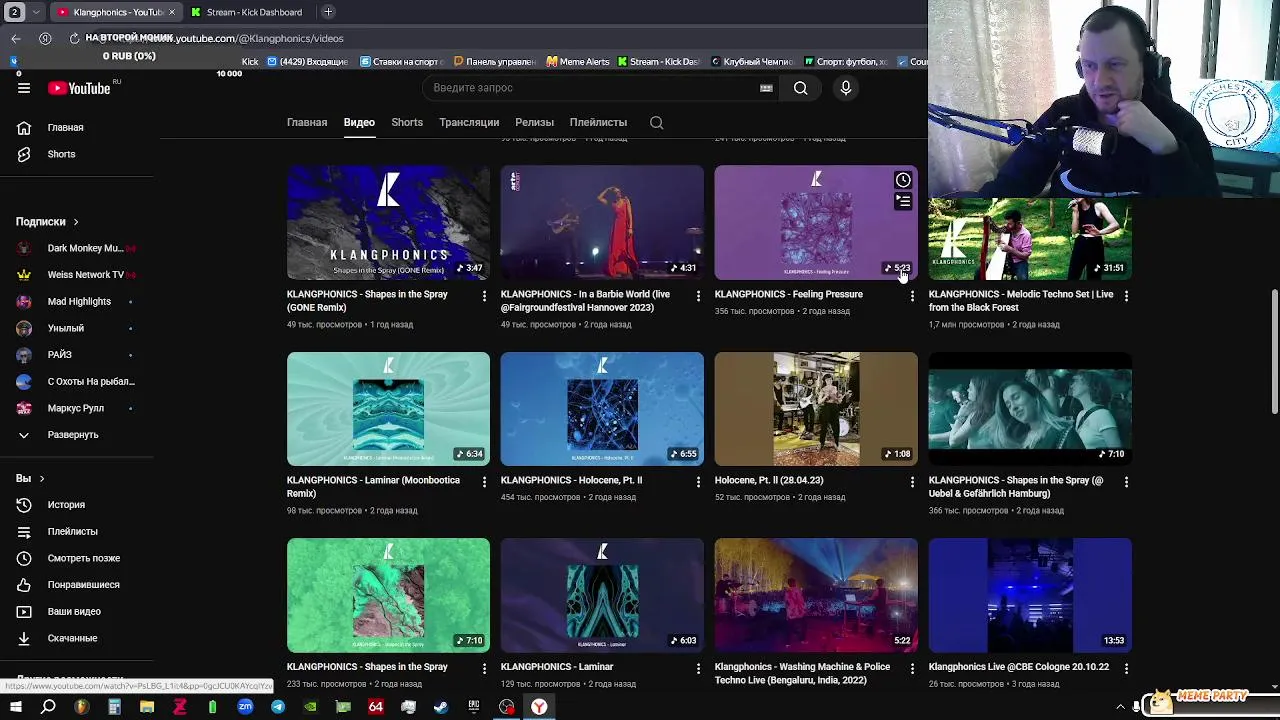Open Telegram from the taskbar
The width and height of the screenshot is (1280, 720).
pos(278,707)
